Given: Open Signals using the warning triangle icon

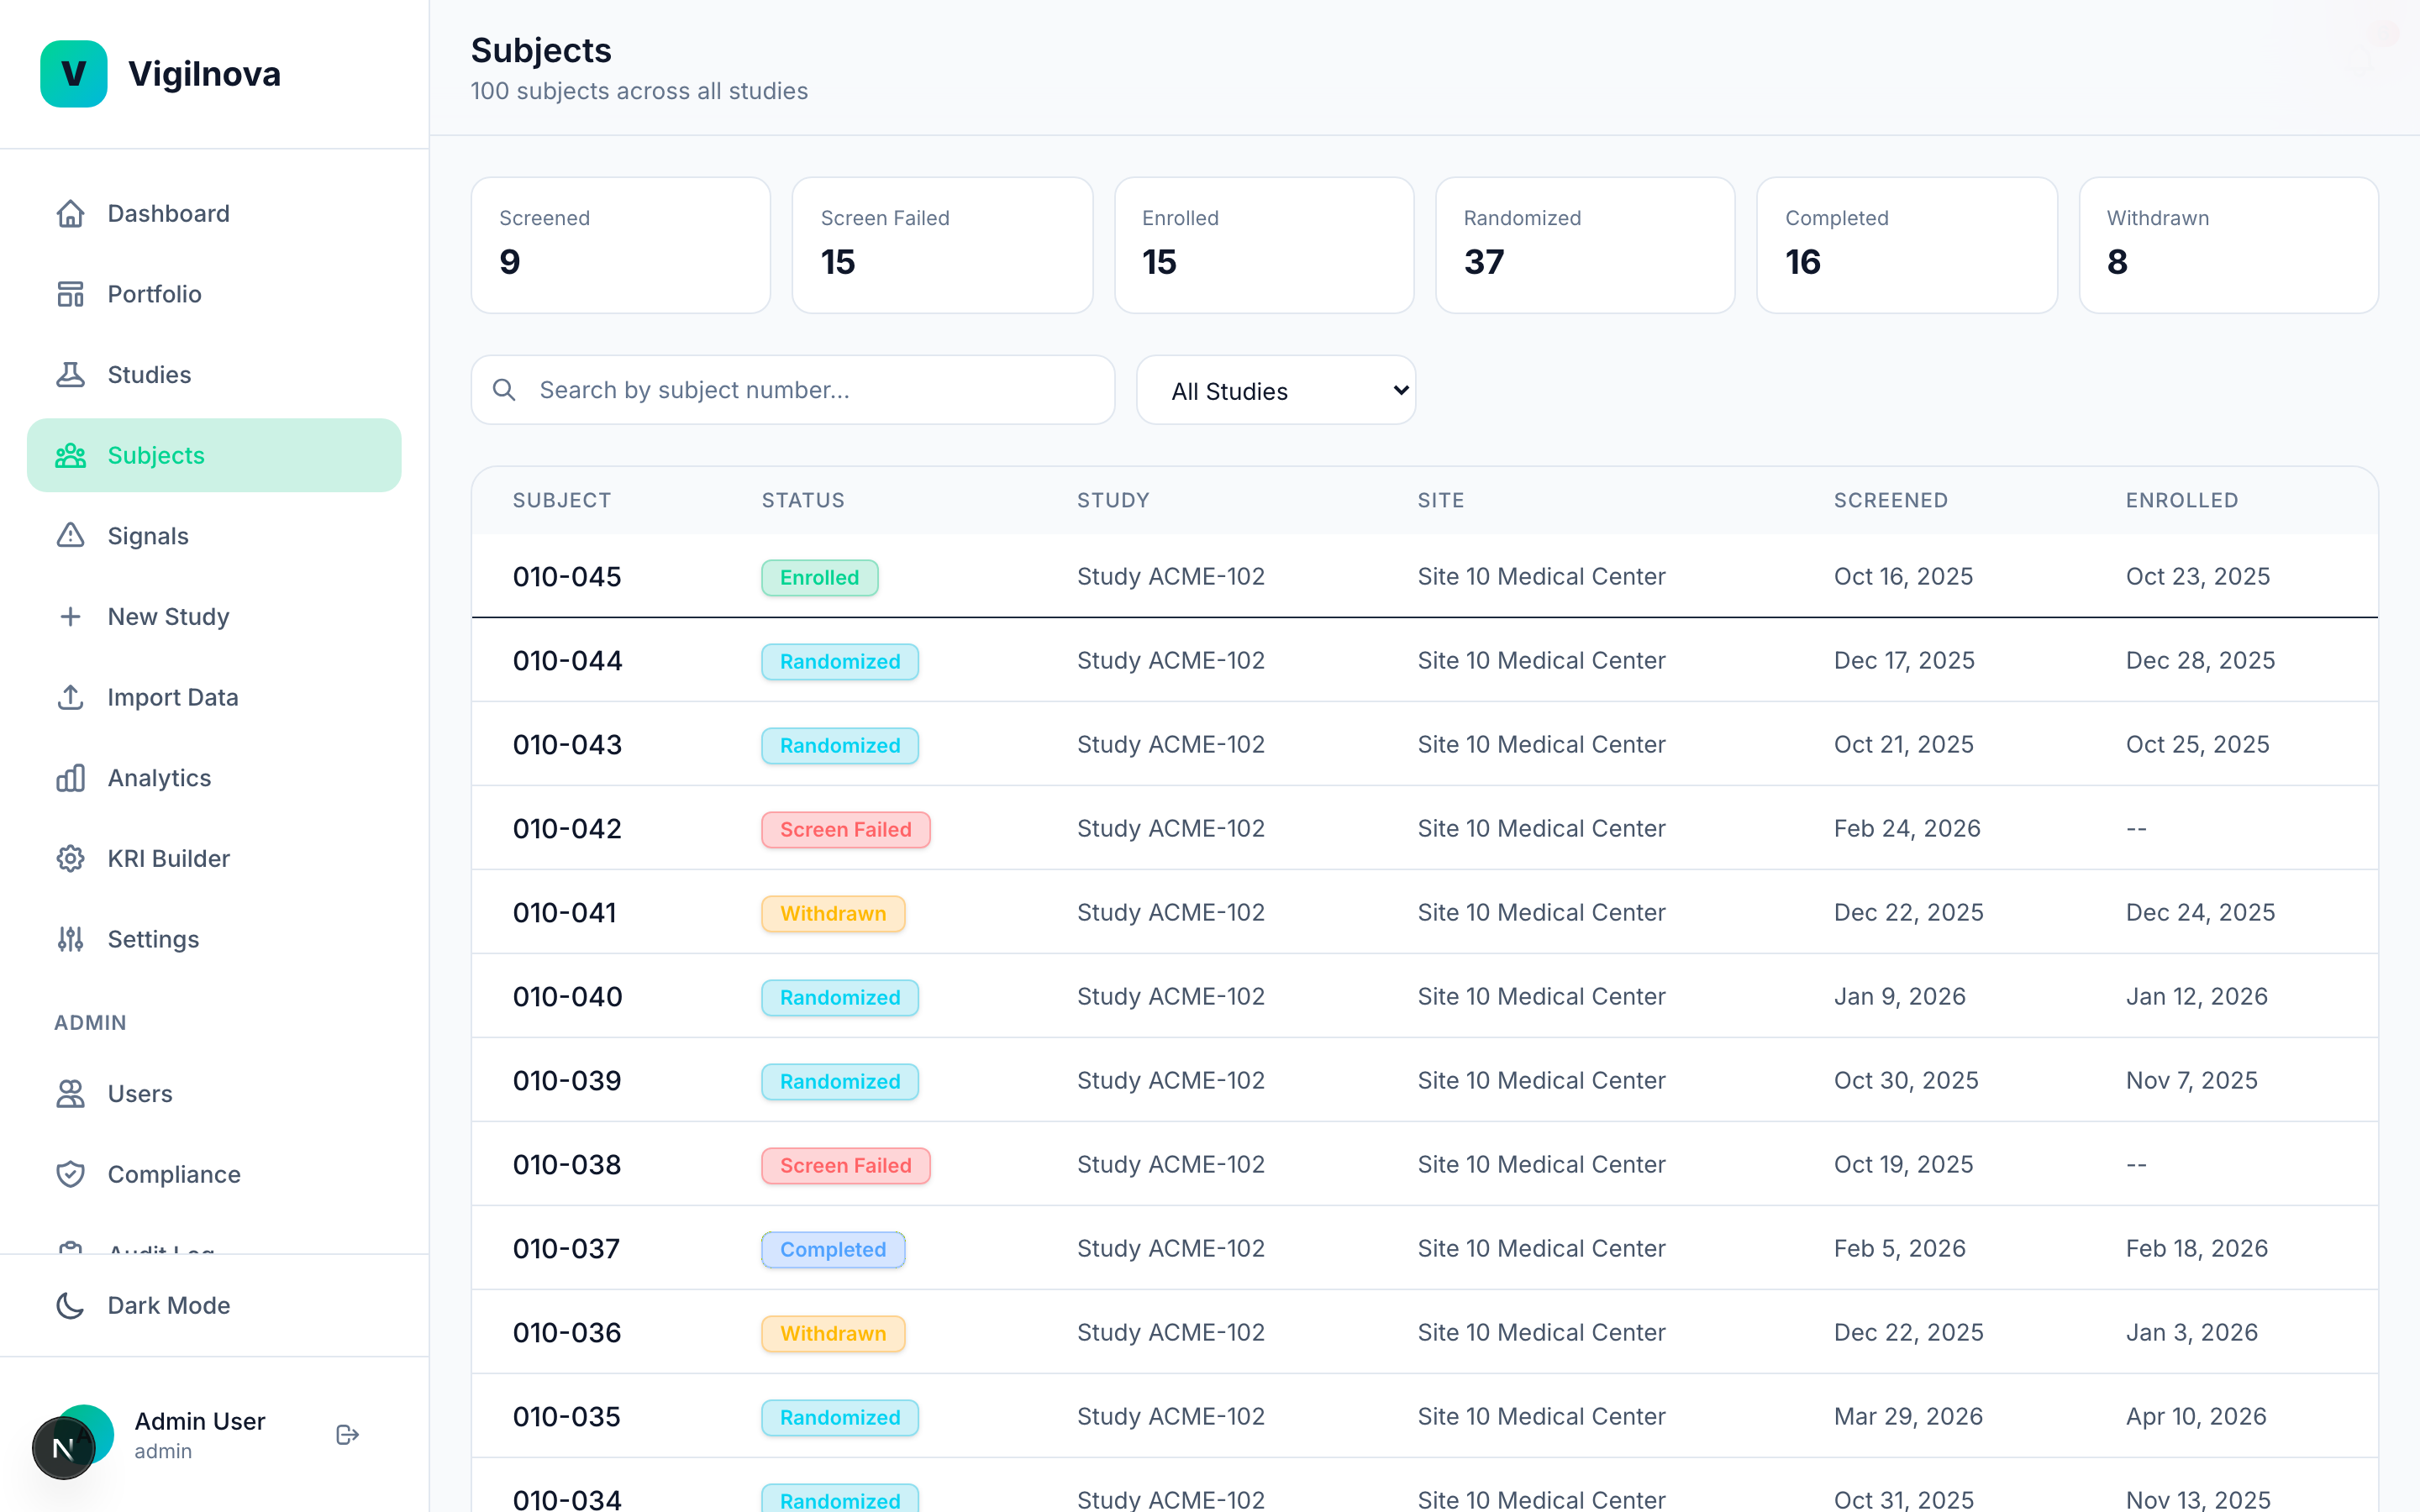Looking at the screenshot, I should click(x=71, y=536).
